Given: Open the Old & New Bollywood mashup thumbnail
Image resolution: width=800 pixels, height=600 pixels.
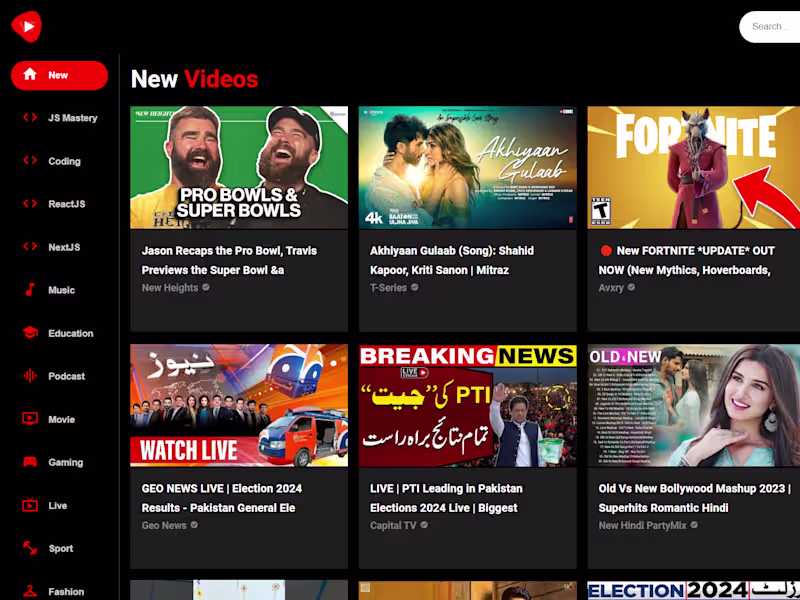Looking at the screenshot, I should coord(694,405).
